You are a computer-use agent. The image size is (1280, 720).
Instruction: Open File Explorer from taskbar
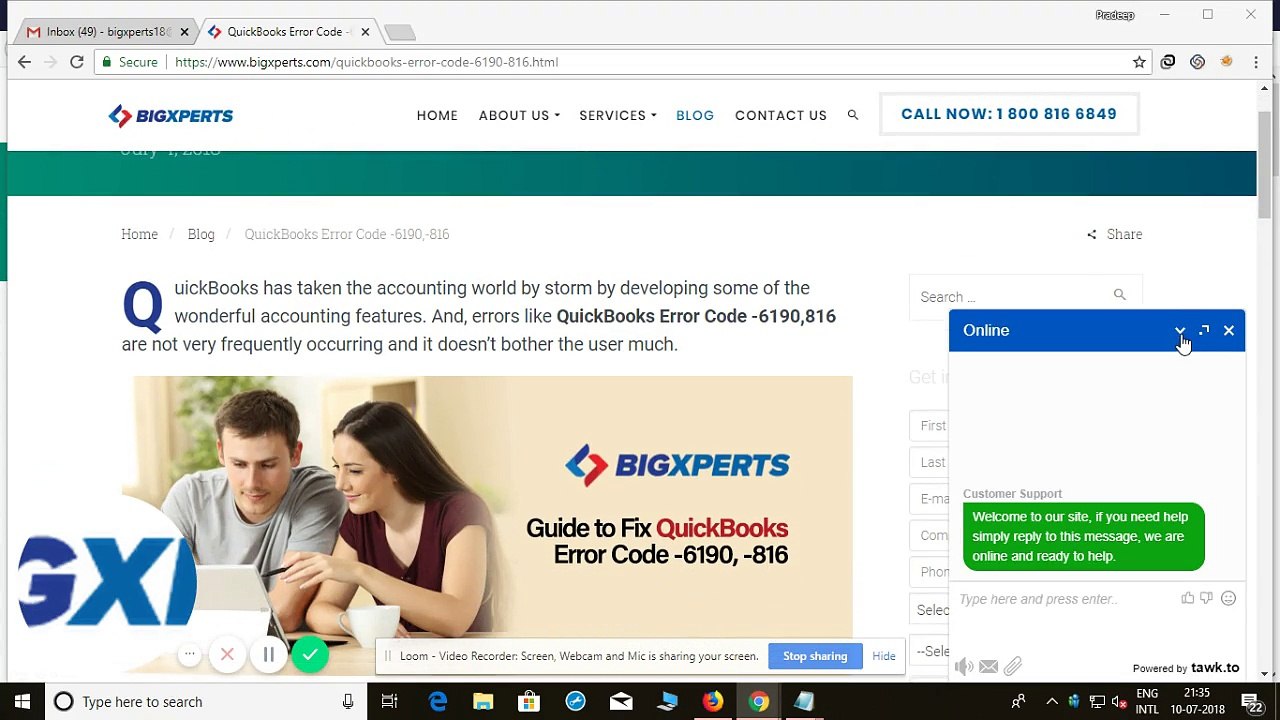[x=483, y=702]
